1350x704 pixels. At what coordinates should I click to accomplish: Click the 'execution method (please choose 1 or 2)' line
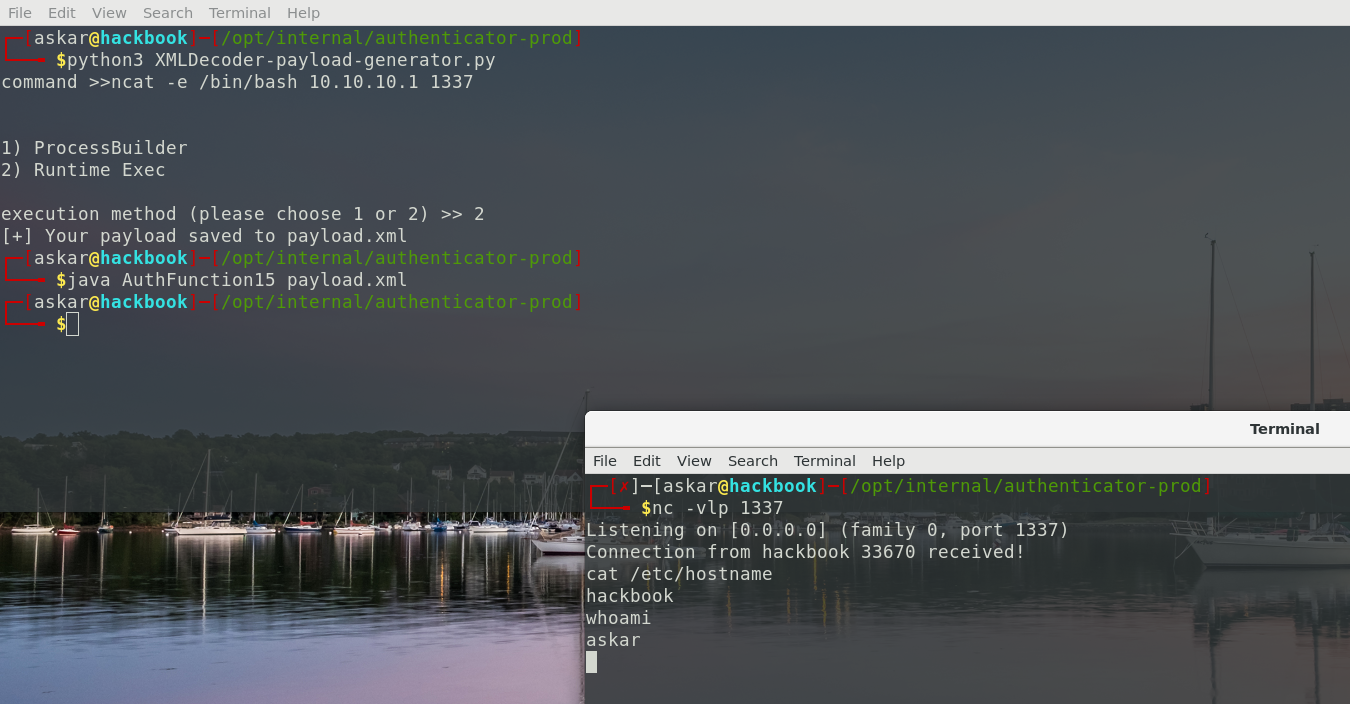click(x=243, y=214)
